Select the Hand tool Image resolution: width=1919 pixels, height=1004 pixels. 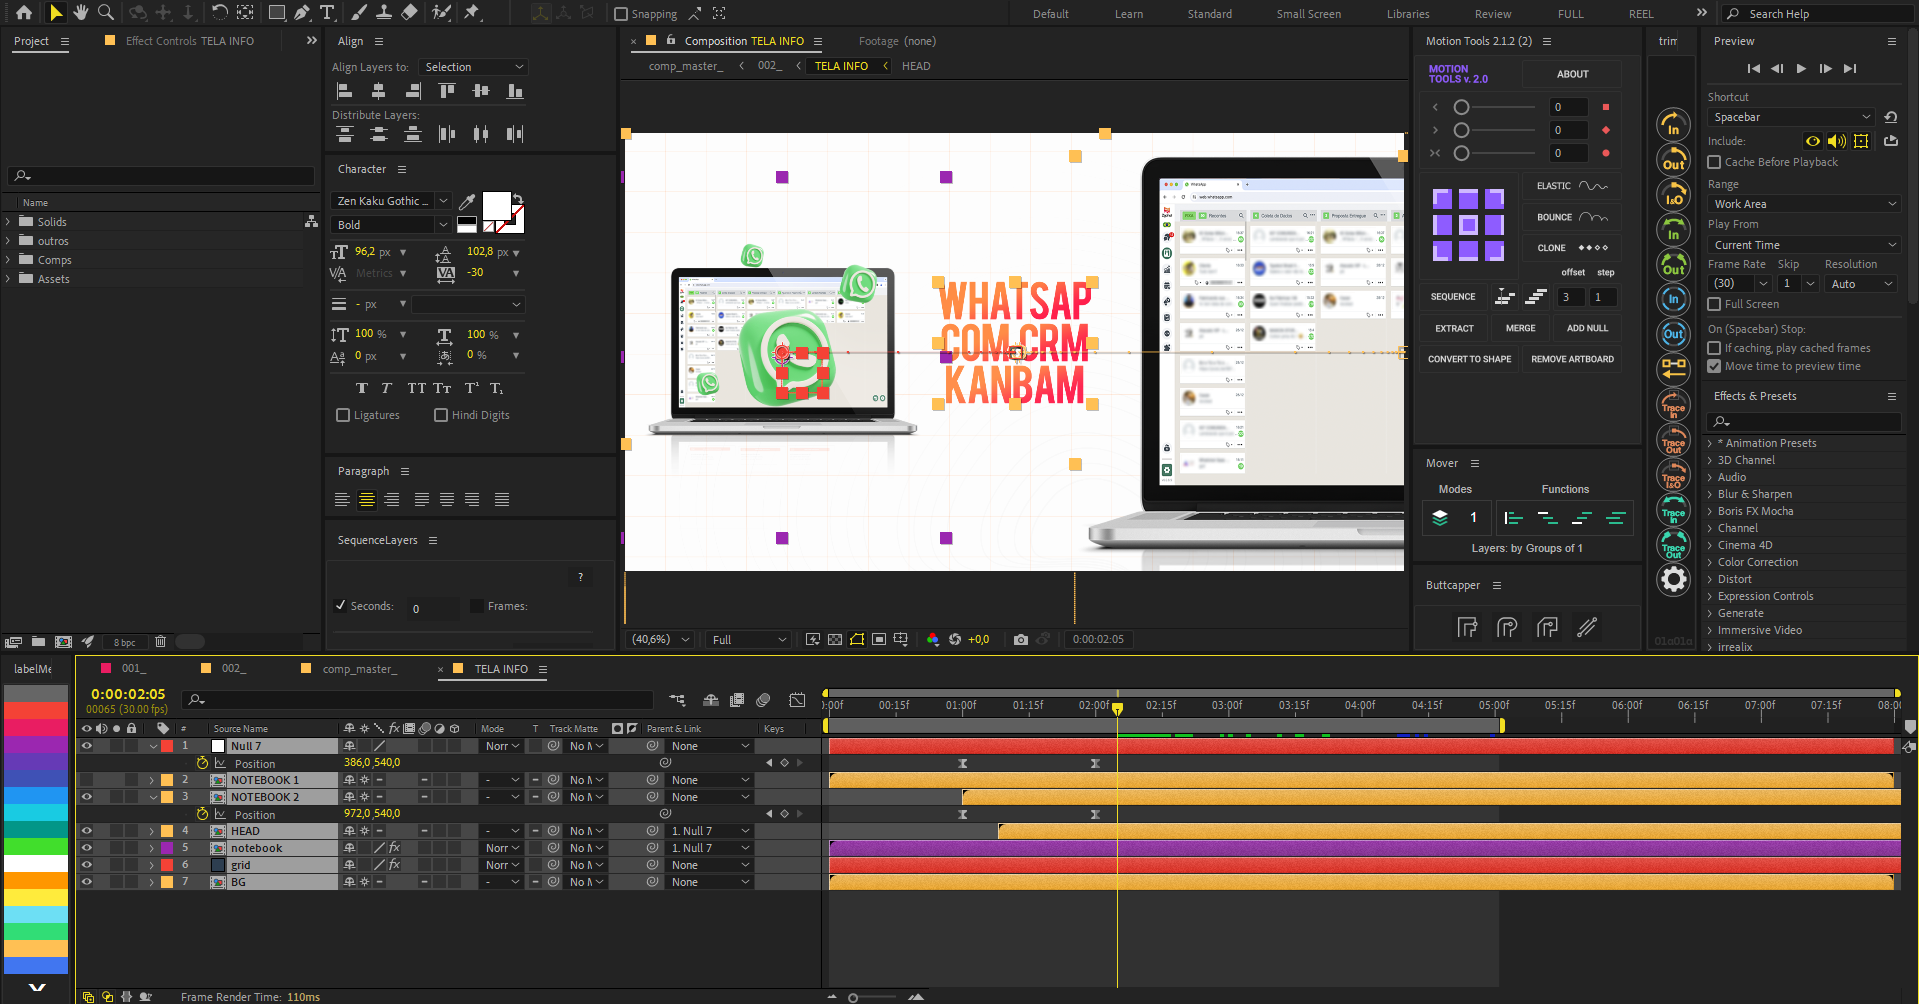click(81, 13)
